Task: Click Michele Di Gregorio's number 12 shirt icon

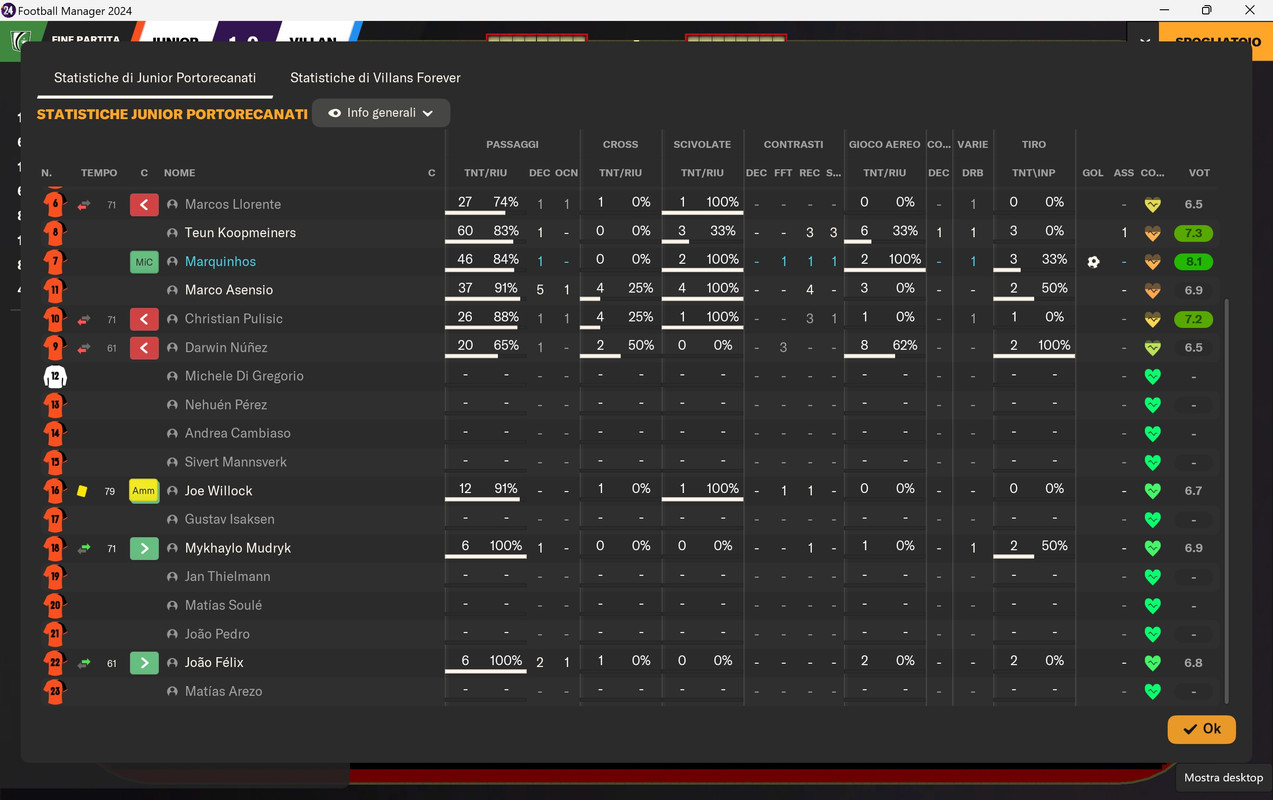Action: click(54, 377)
